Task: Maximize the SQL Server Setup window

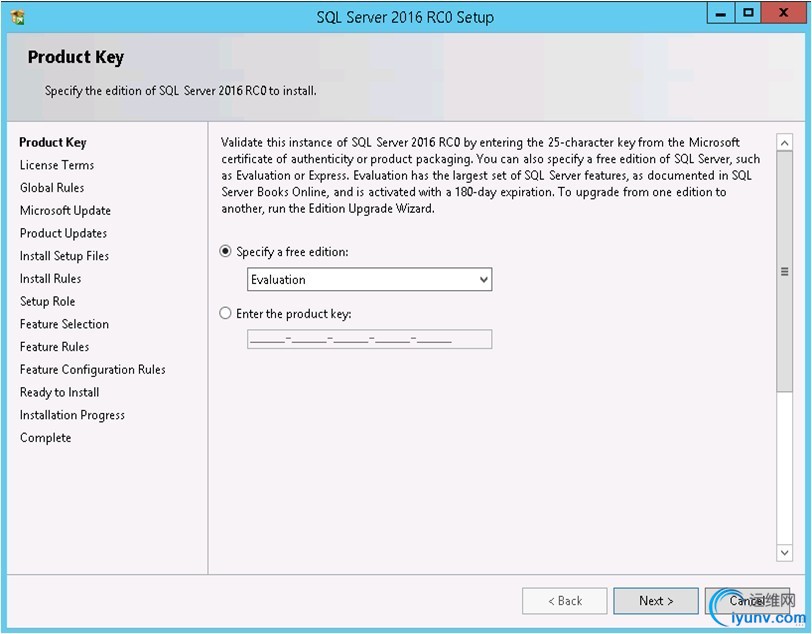Action: (748, 13)
